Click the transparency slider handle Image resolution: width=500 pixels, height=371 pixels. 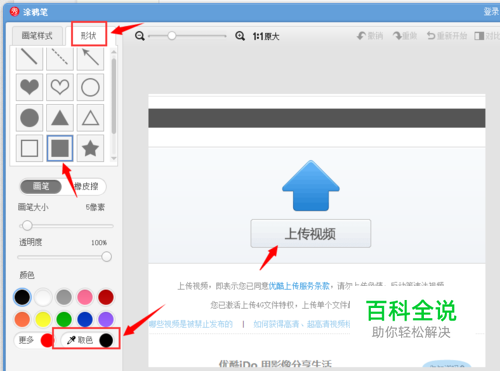(106, 257)
